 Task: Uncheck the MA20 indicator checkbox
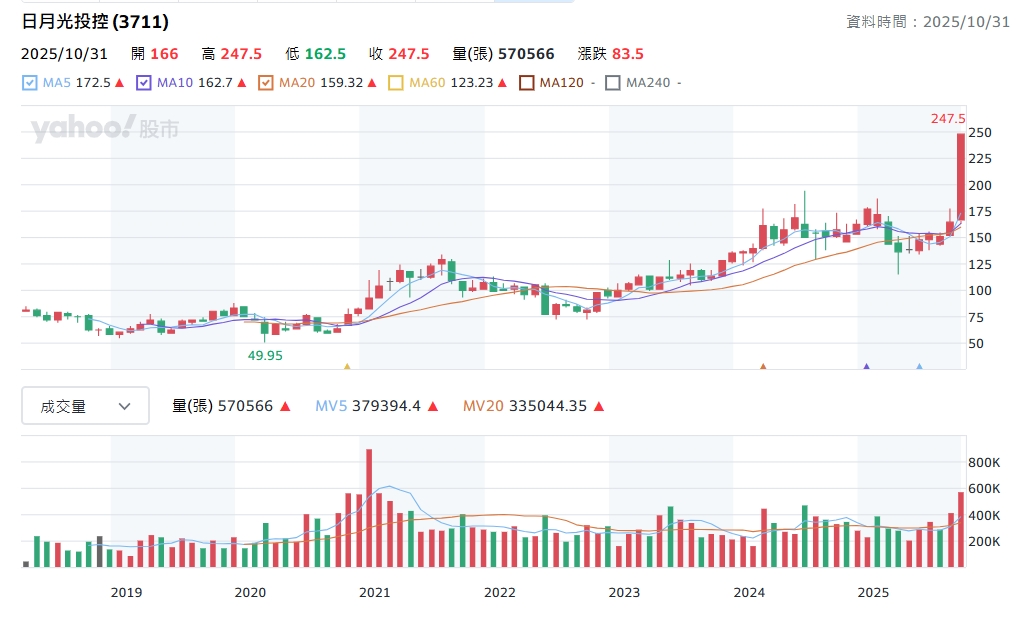(x=265, y=83)
